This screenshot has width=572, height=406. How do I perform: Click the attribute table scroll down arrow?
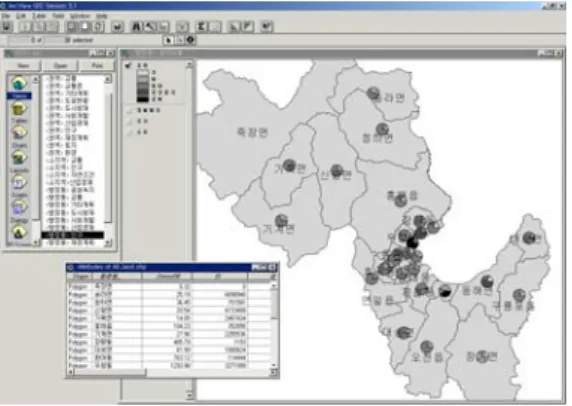pos(274,365)
